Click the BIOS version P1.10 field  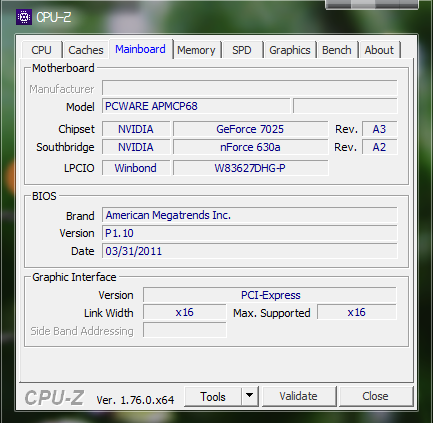pos(250,233)
